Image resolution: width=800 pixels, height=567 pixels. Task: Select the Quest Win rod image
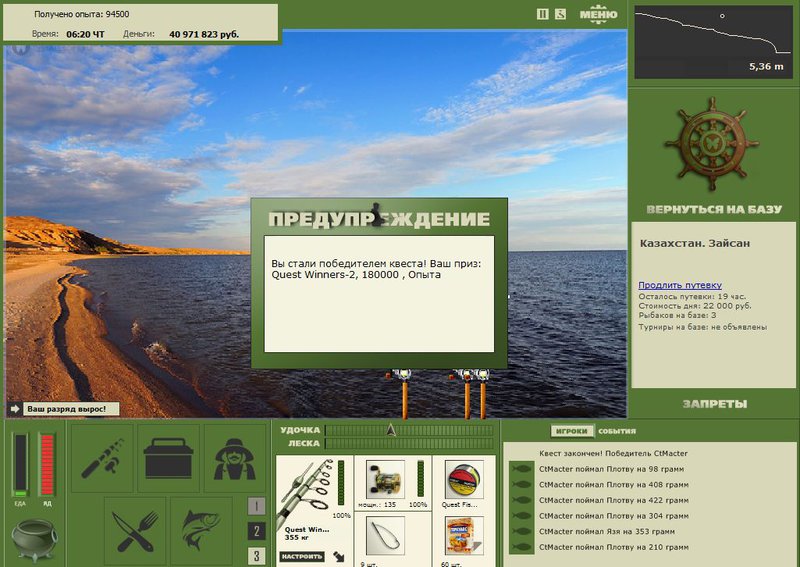coord(305,492)
